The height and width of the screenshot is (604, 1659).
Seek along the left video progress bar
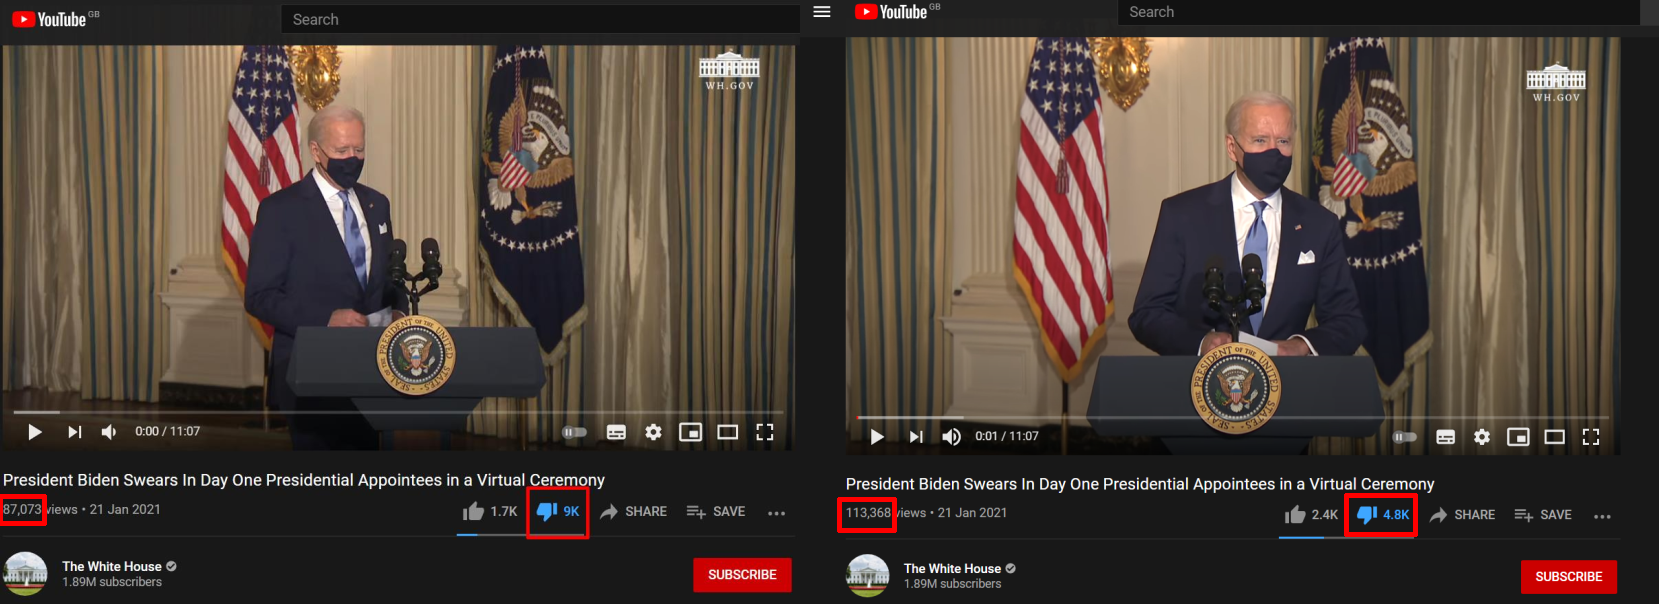[398, 412]
